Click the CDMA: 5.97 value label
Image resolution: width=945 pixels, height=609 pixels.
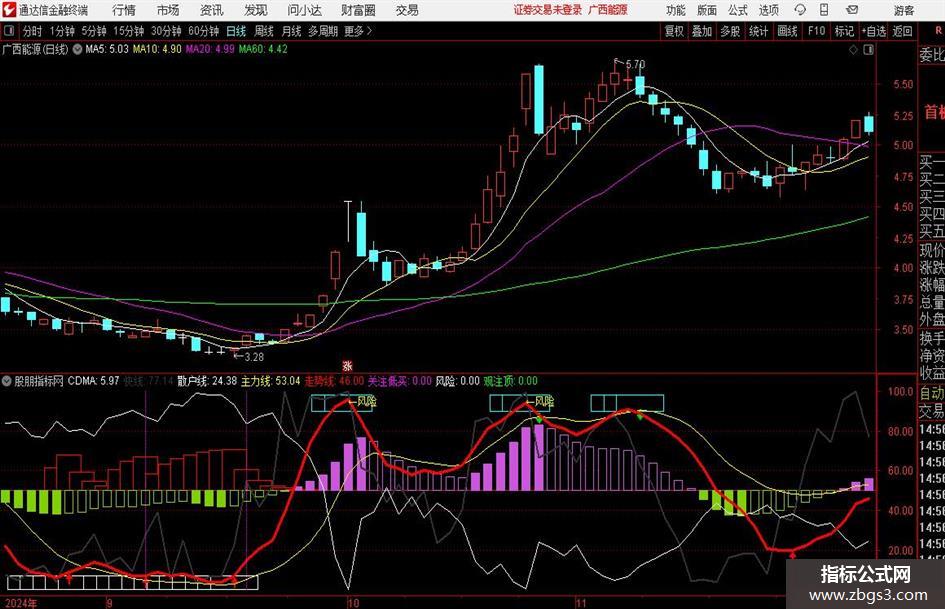pyautogui.click(x=93, y=381)
